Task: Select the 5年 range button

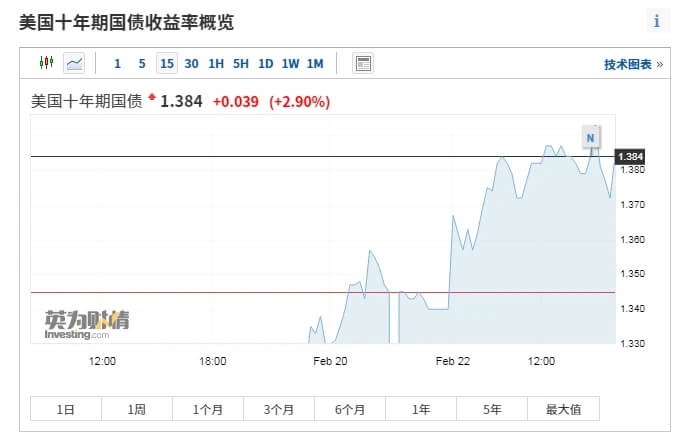Action: click(x=492, y=408)
